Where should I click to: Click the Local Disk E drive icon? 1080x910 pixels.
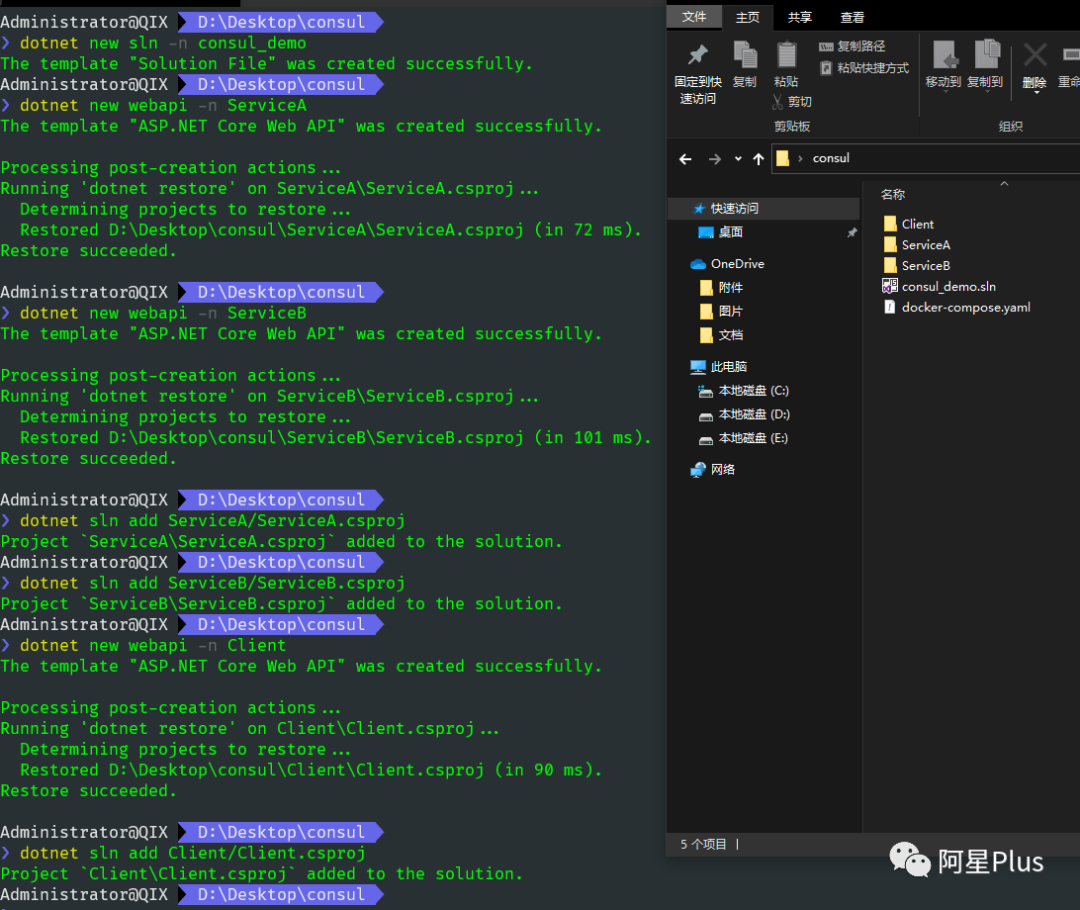pyautogui.click(x=706, y=440)
